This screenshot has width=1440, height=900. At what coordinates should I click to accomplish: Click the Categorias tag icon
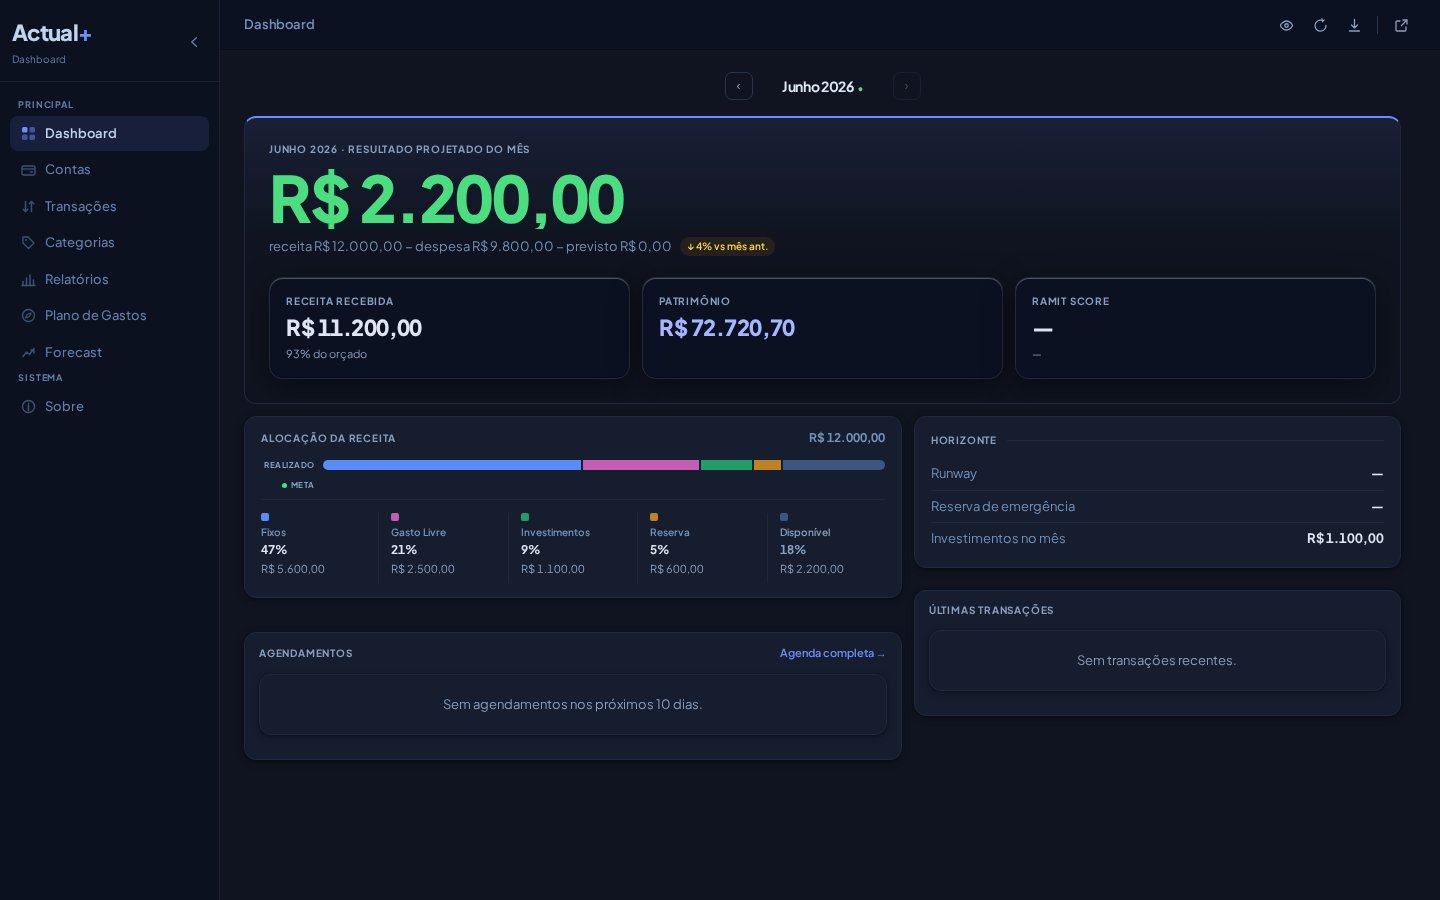(28, 243)
